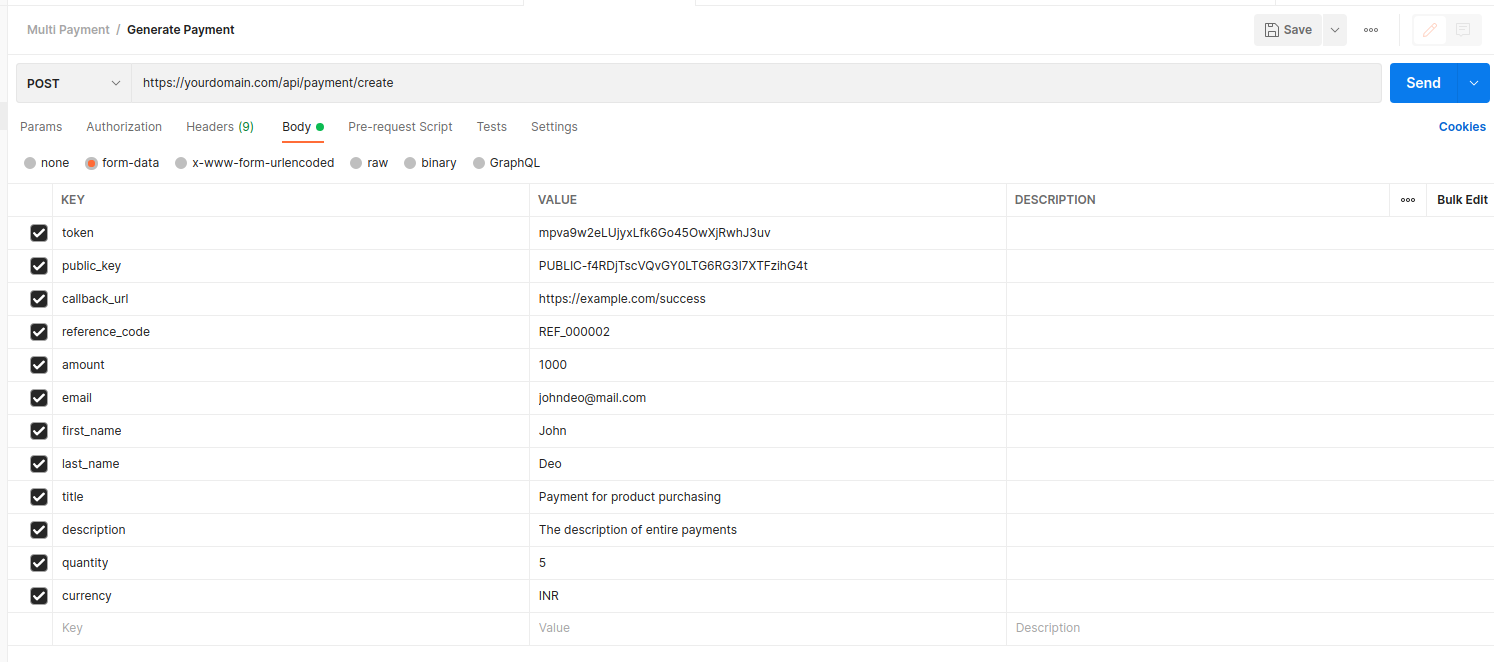Expand the Send button dropdown arrow

click(1474, 83)
